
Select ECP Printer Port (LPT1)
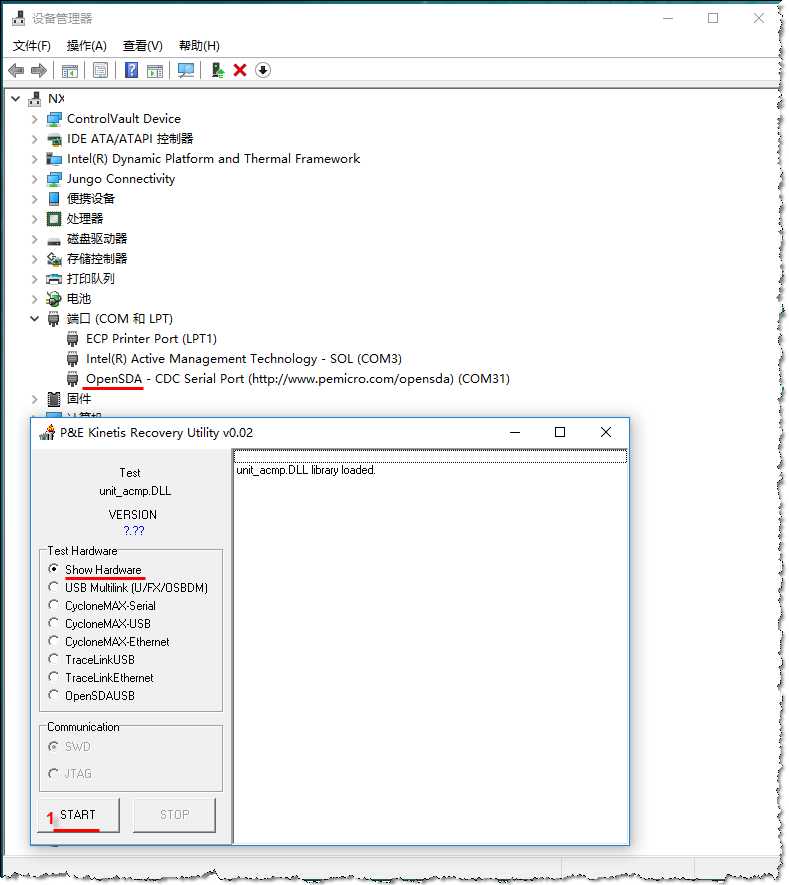coord(151,339)
